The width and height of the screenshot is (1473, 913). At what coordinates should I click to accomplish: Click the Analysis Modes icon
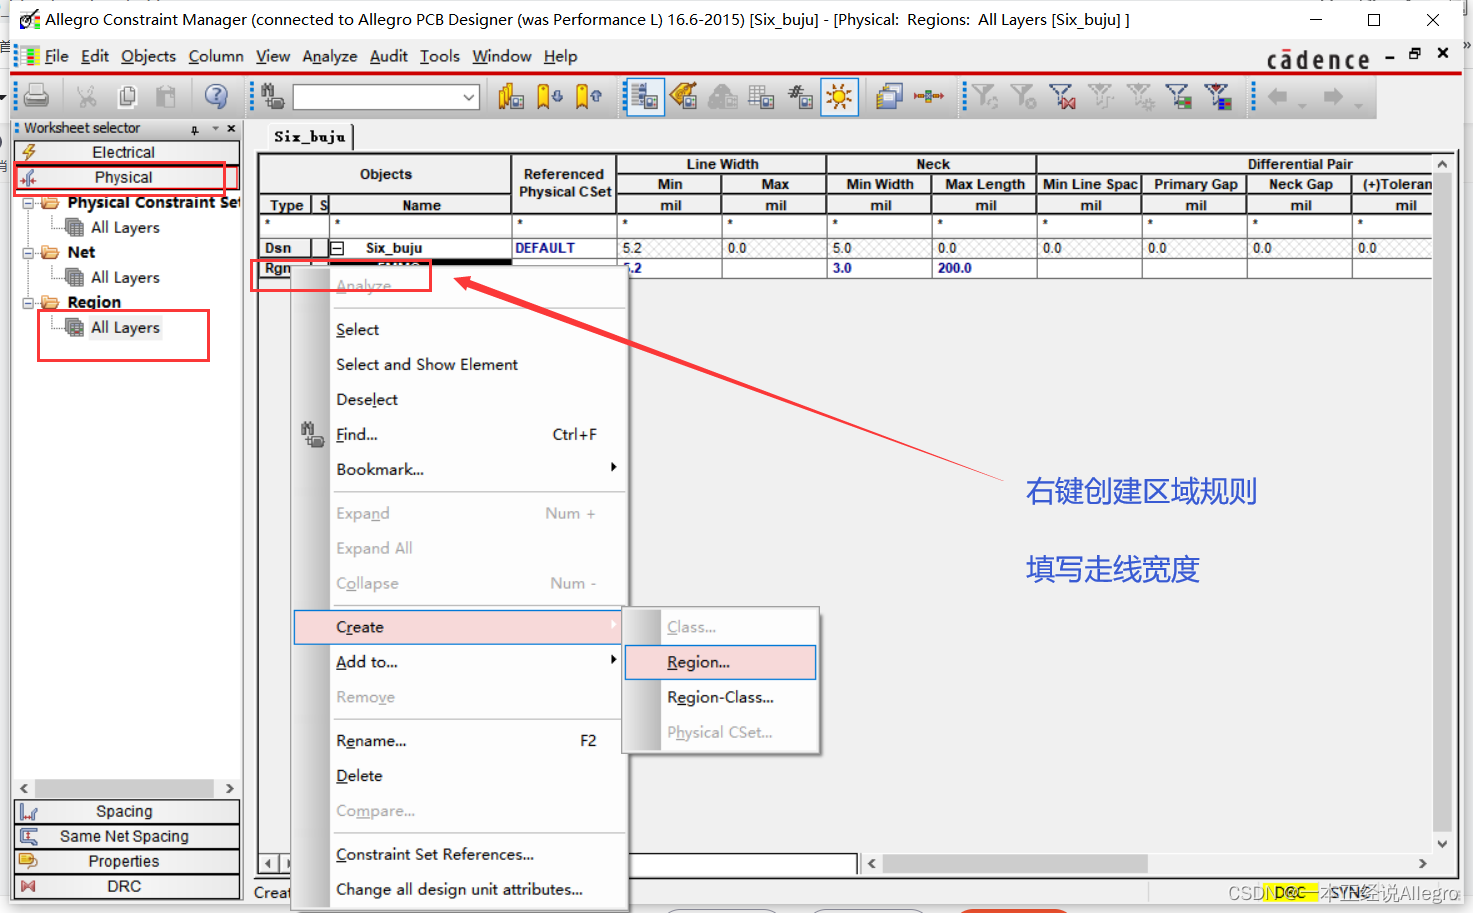point(645,96)
